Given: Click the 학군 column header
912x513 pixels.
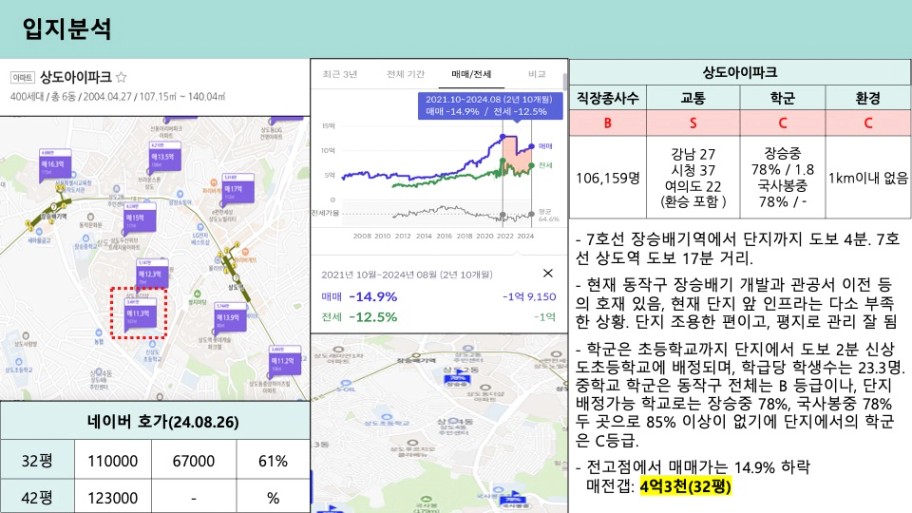Looking at the screenshot, I should 782,98.
